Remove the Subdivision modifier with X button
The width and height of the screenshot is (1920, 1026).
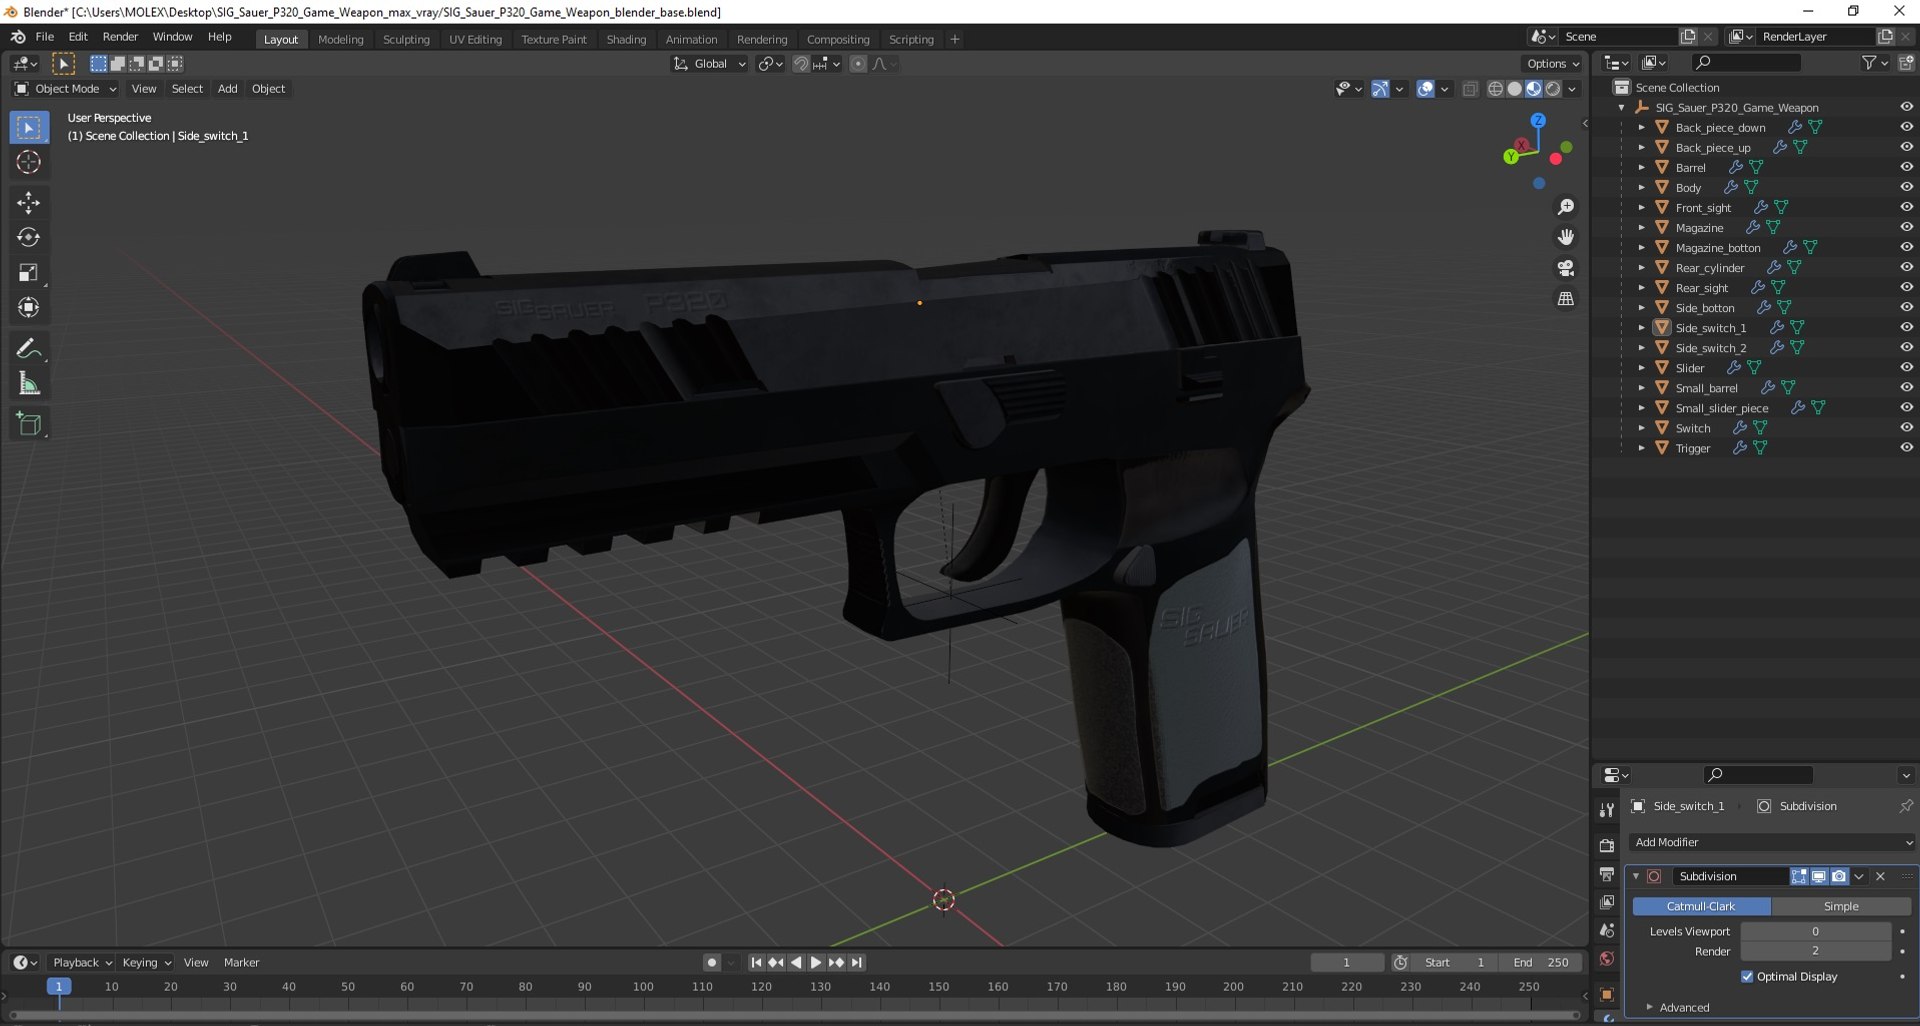pyautogui.click(x=1880, y=877)
